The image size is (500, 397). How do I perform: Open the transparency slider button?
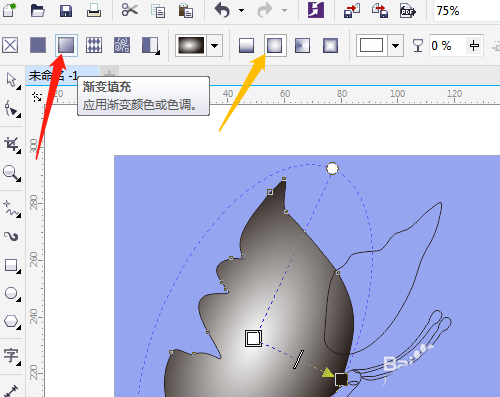[x=474, y=45]
